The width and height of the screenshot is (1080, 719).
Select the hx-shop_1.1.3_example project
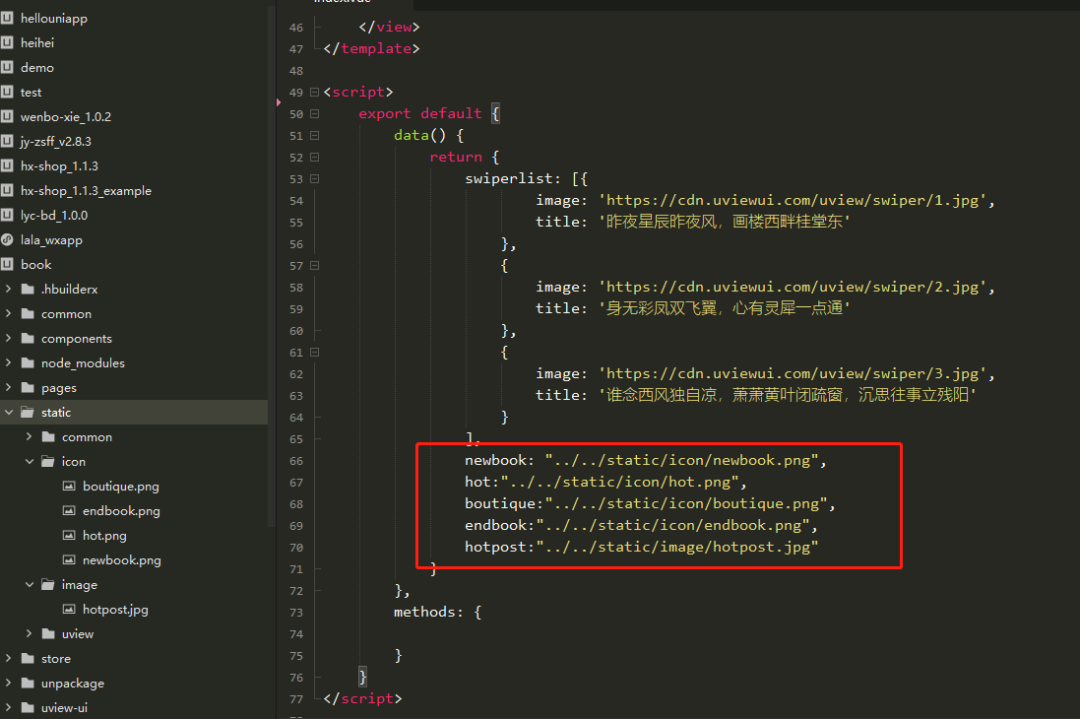(86, 191)
